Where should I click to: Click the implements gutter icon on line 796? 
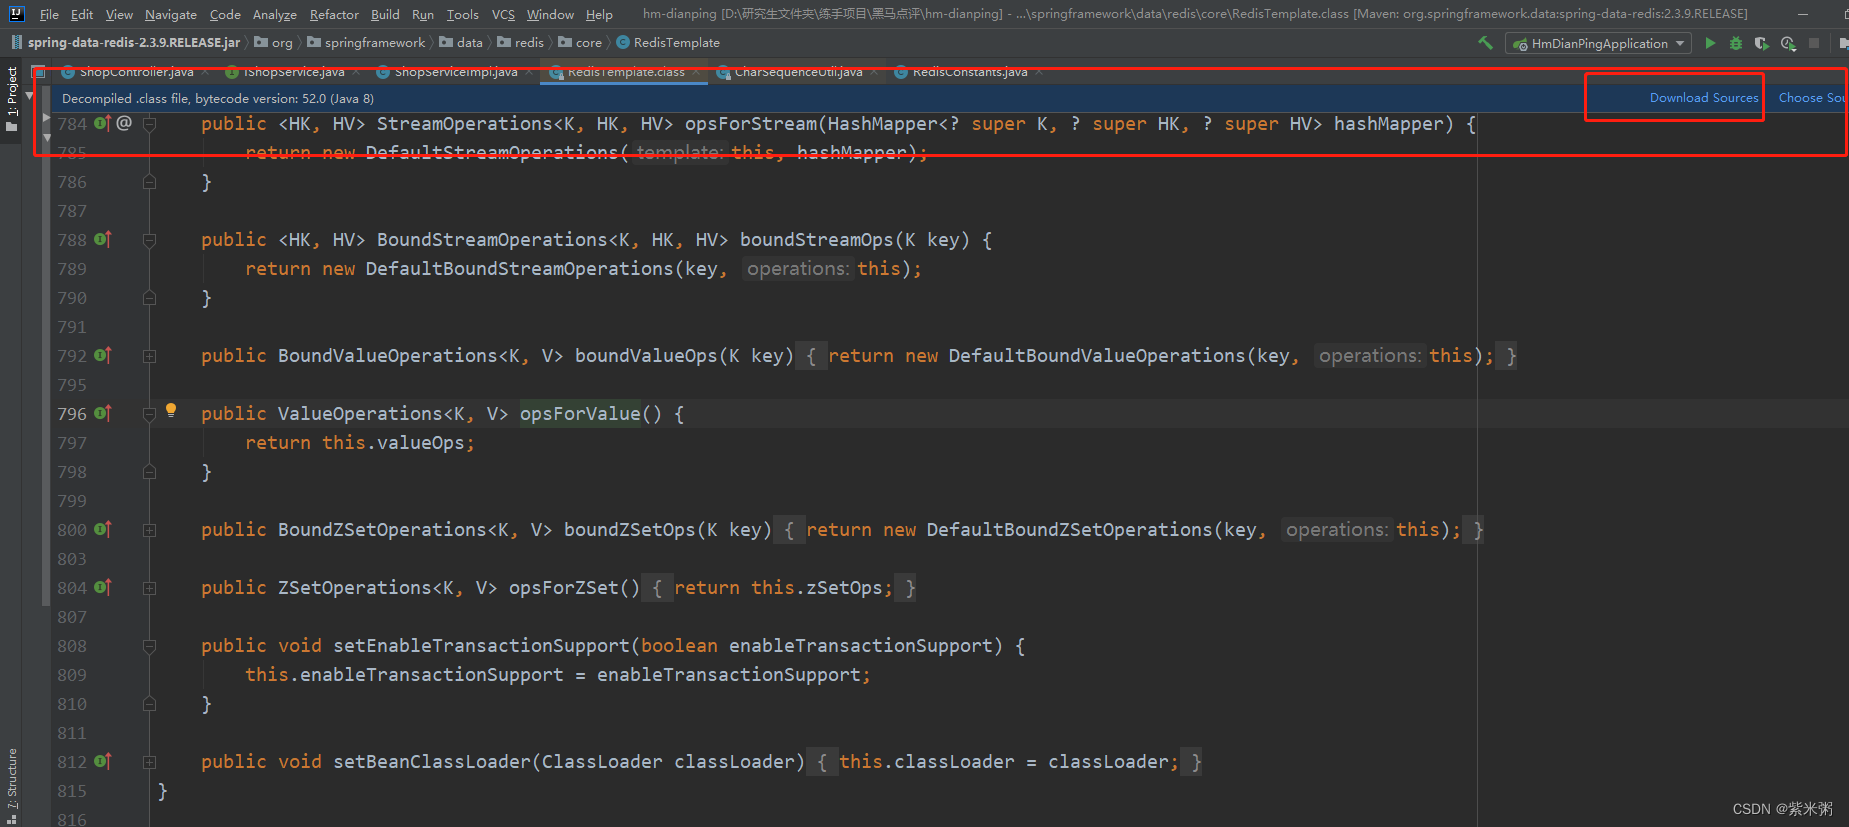coord(102,413)
